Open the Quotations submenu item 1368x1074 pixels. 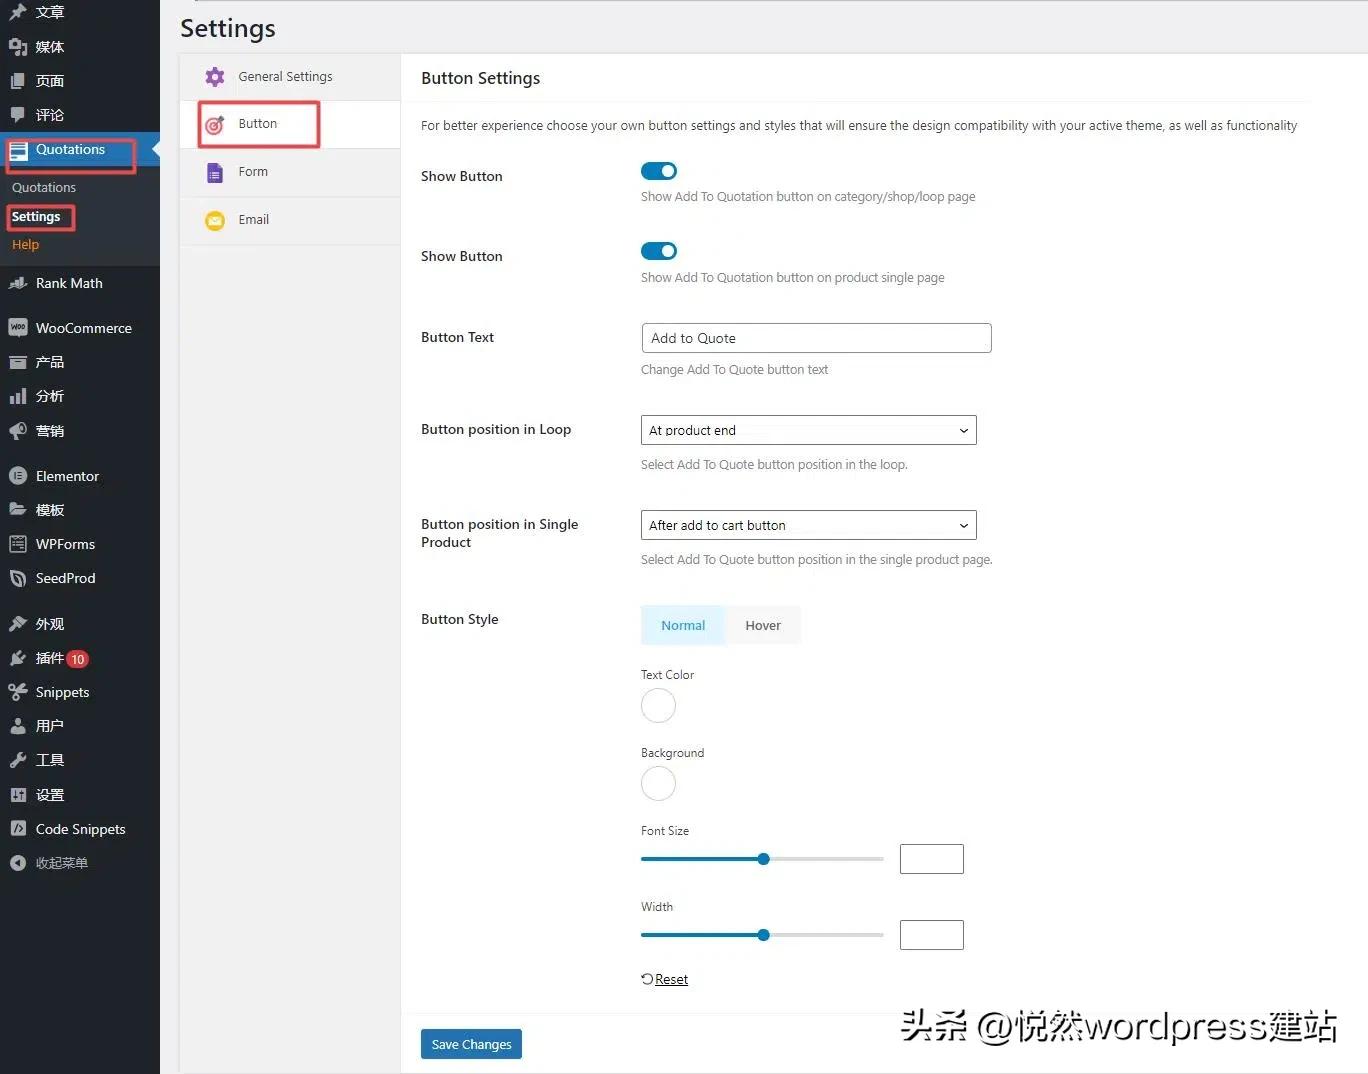pyautogui.click(x=44, y=188)
